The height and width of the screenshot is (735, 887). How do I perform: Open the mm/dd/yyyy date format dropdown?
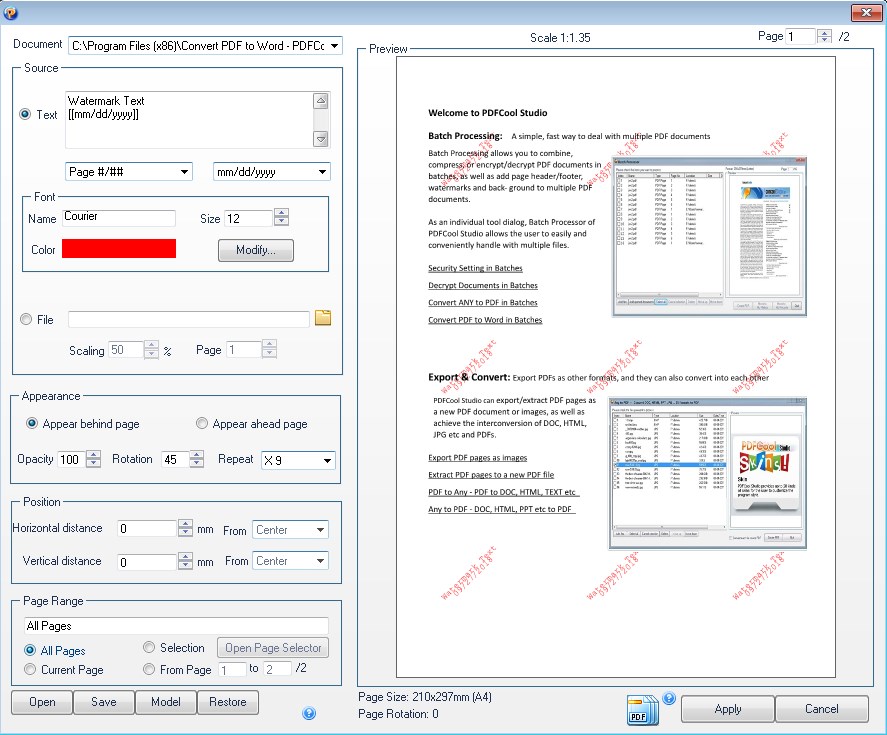tap(322, 171)
